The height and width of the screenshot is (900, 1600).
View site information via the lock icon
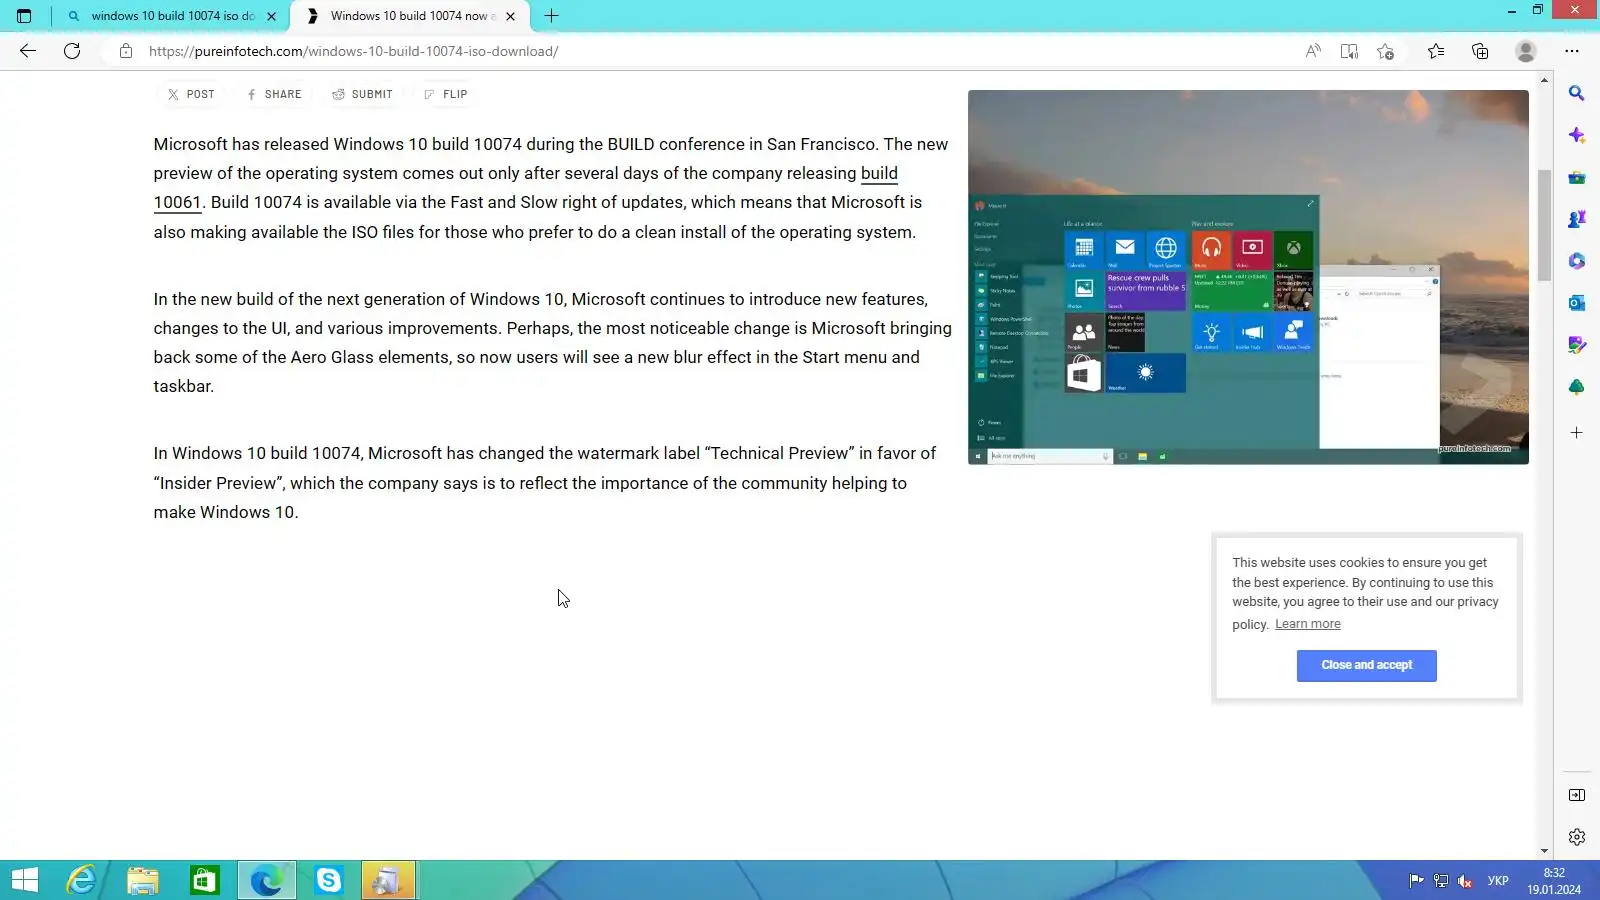[126, 51]
